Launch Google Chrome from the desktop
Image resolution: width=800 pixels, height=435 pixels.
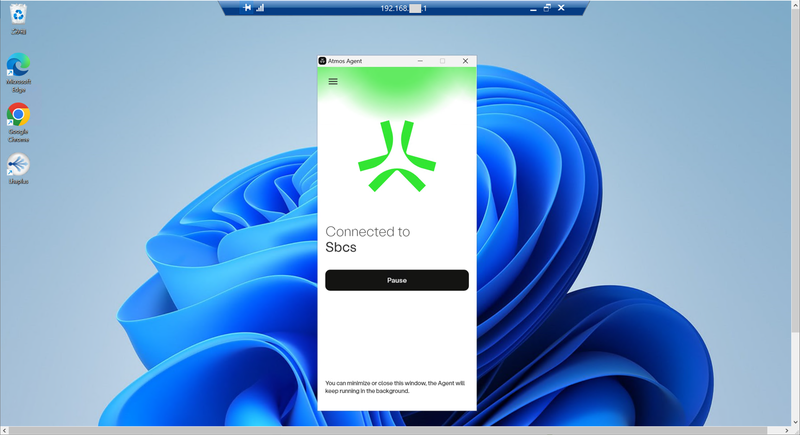pyautogui.click(x=18, y=122)
